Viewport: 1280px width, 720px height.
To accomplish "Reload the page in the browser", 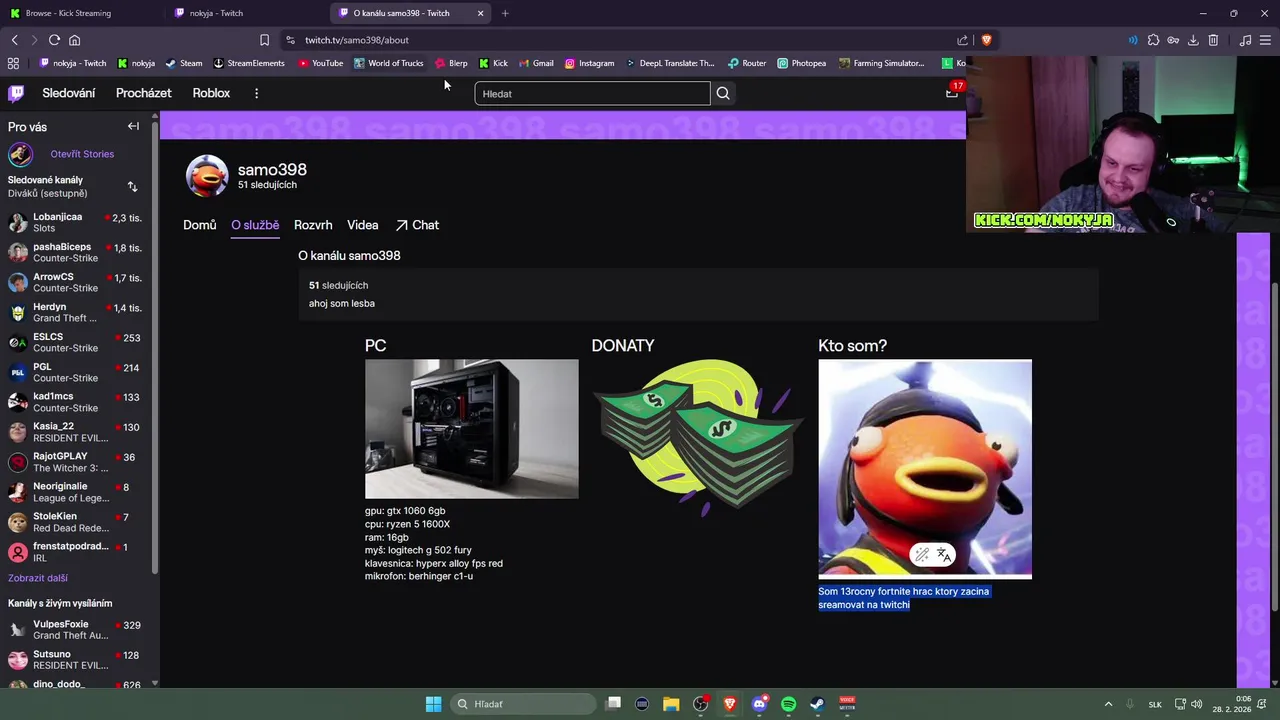I will [54, 40].
